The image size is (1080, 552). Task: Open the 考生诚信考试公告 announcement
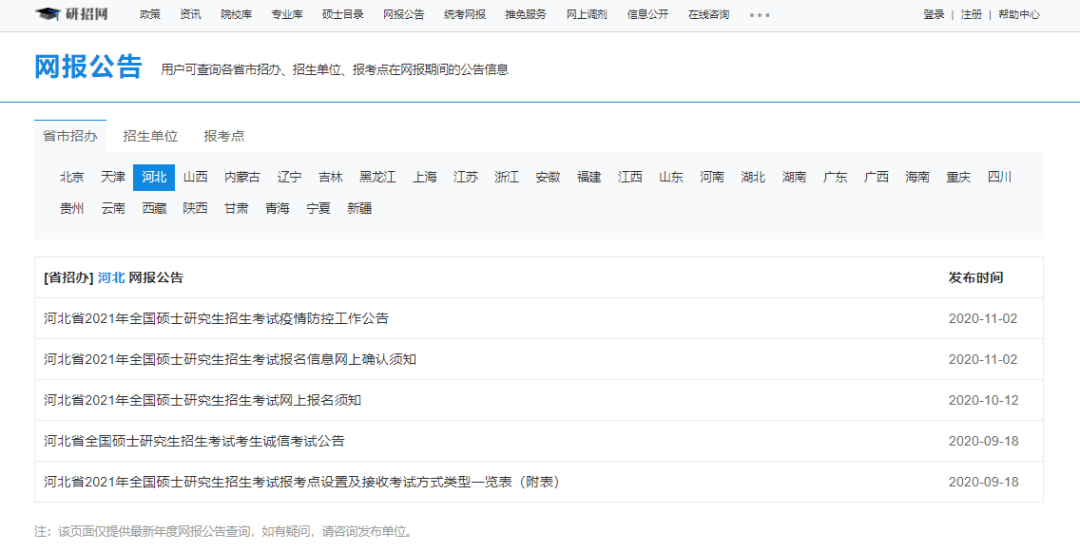click(x=194, y=441)
